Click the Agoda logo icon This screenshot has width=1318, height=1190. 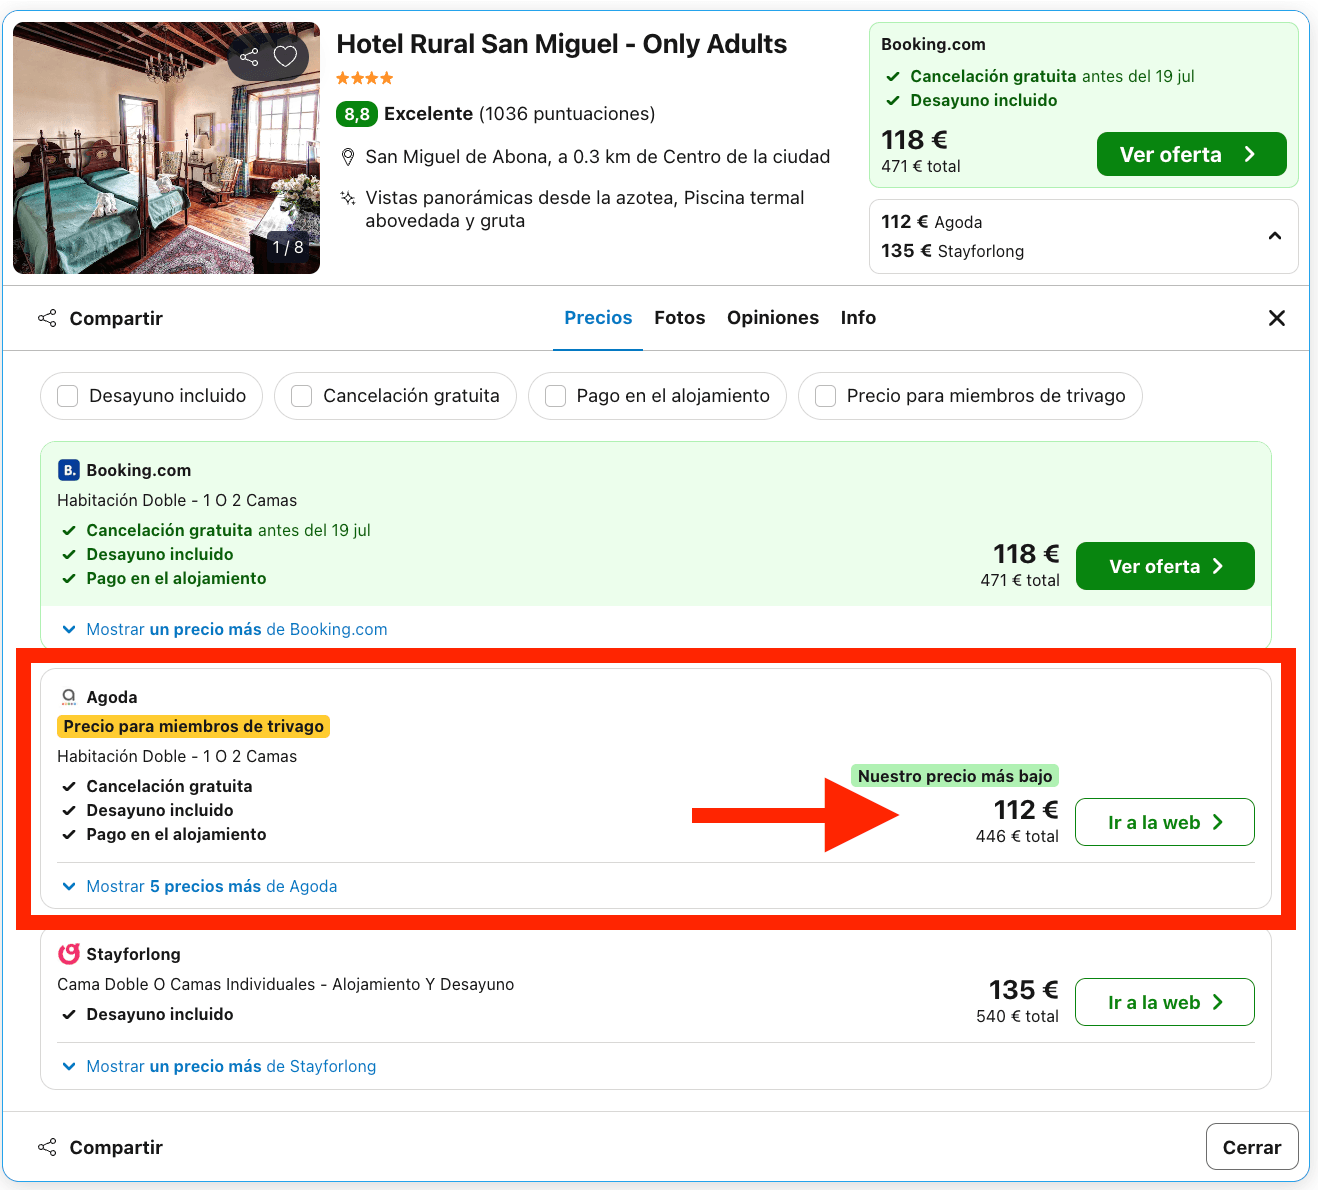[x=68, y=697]
